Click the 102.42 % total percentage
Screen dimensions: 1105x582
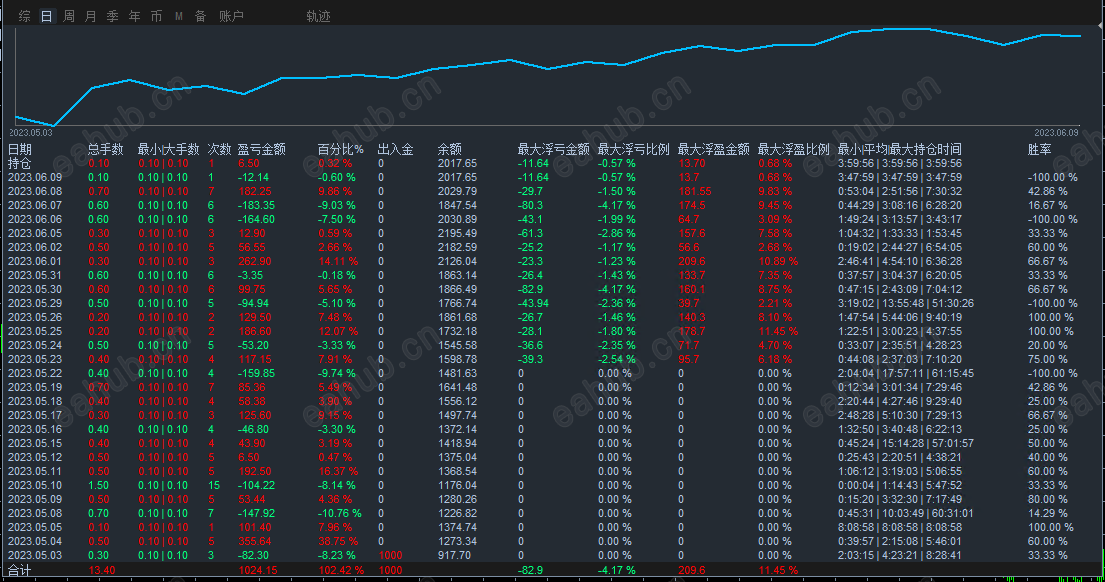click(x=341, y=571)
